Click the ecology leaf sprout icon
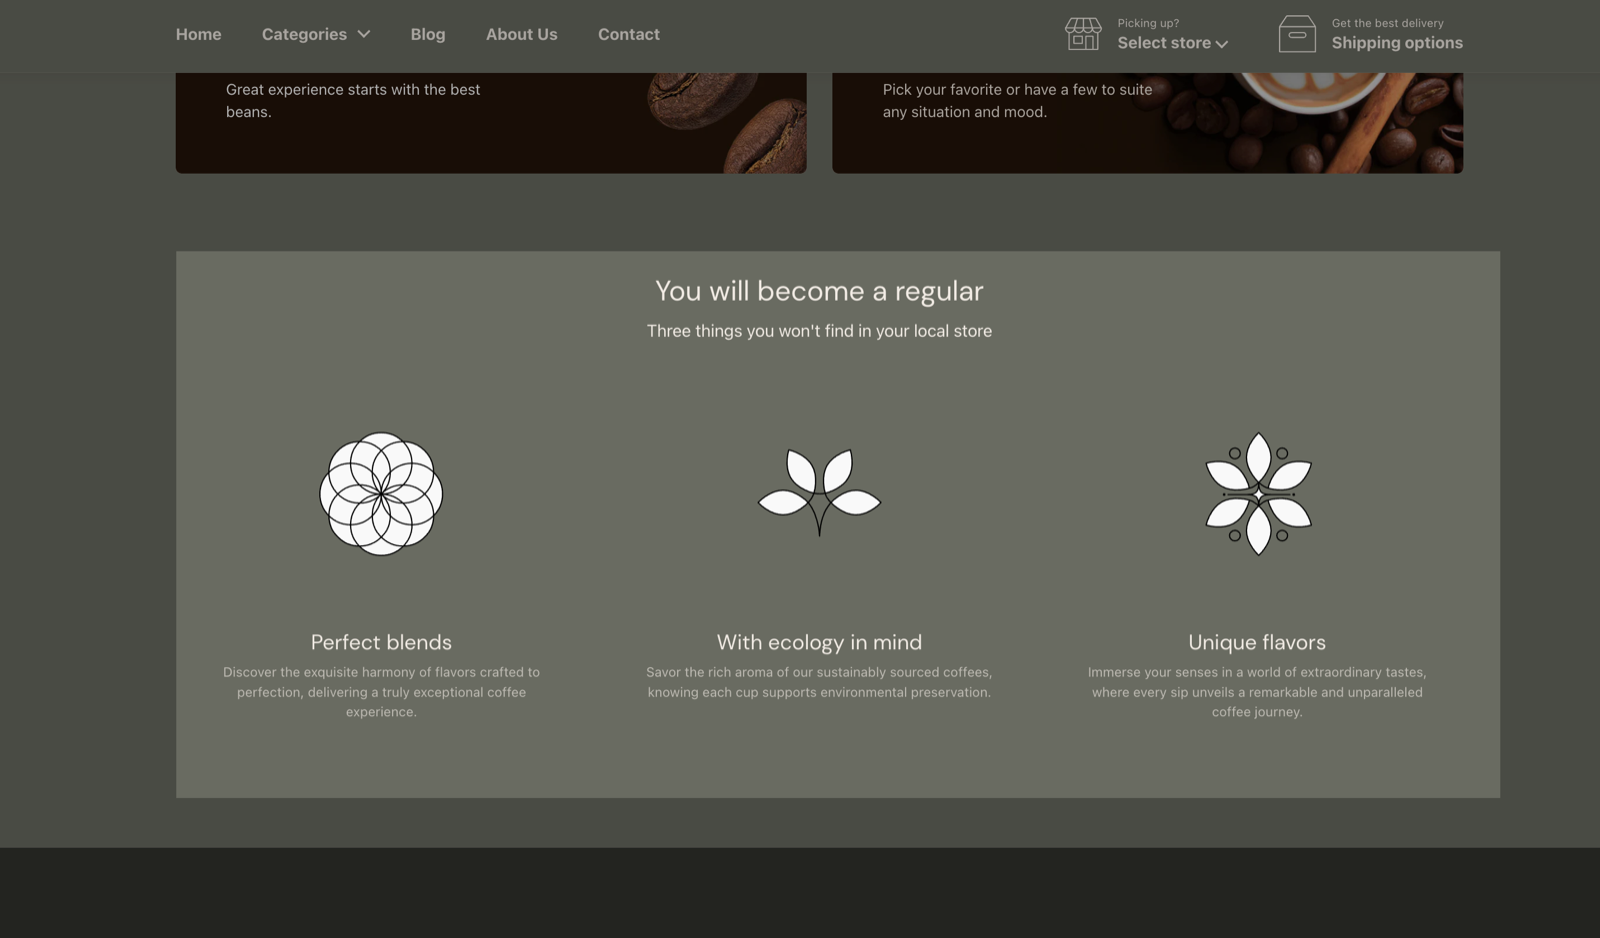The width and height of the screenshot is (1600, 938). pyautogui.click(x=819, y=492)
